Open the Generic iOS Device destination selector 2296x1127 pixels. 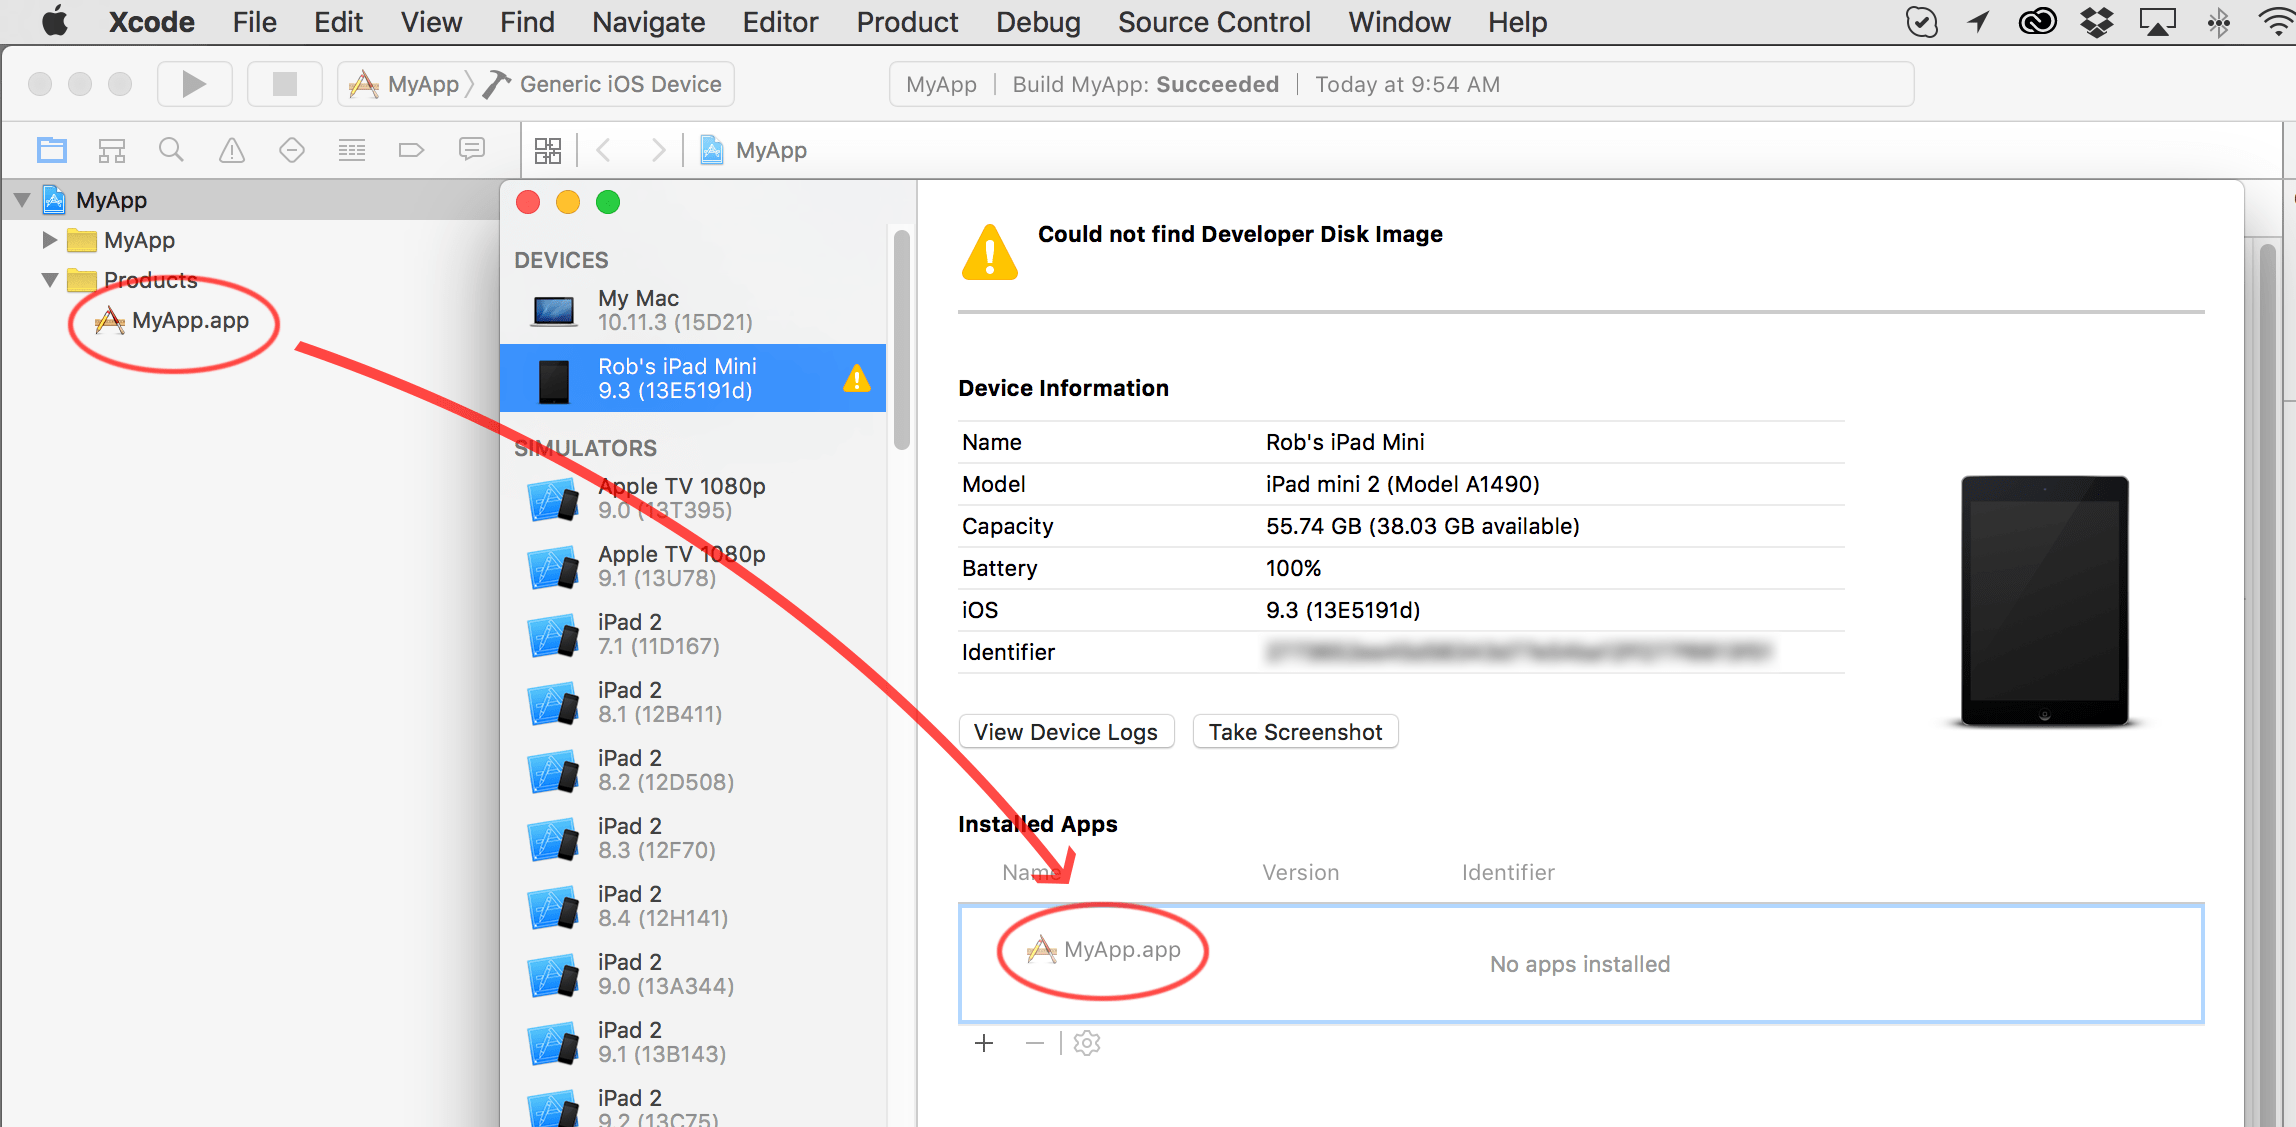pyautogui.click(x=619, y=84)
